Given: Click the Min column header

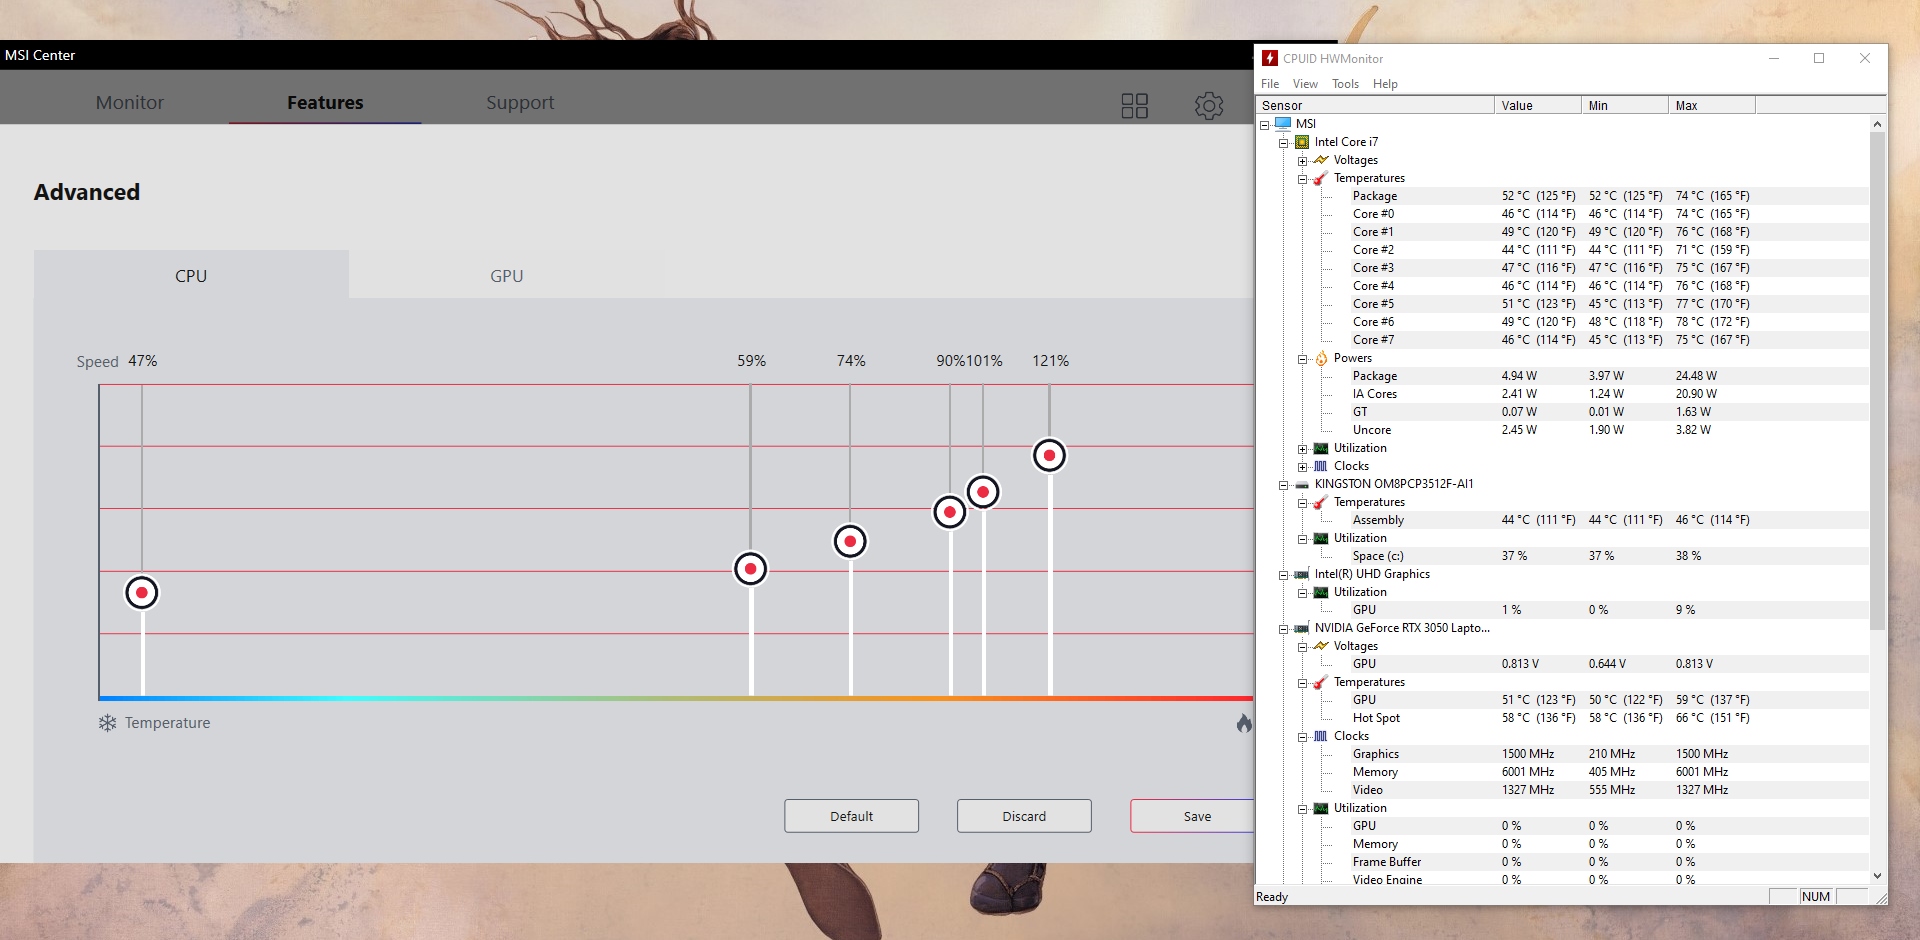Looking at the screenshot, I should 1625,105.
